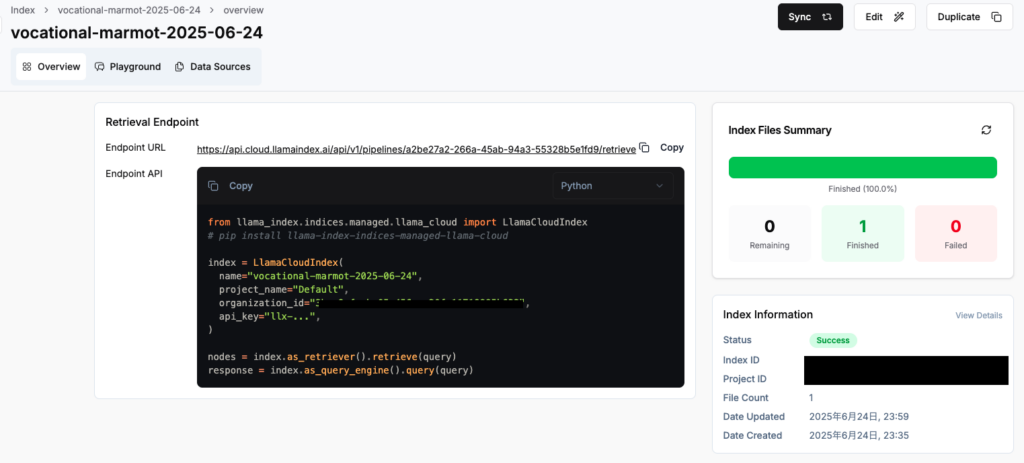
Task: Click vocational-marmot-2025-06-24 breadcrumb link
Action: click(x=129, y=10)
